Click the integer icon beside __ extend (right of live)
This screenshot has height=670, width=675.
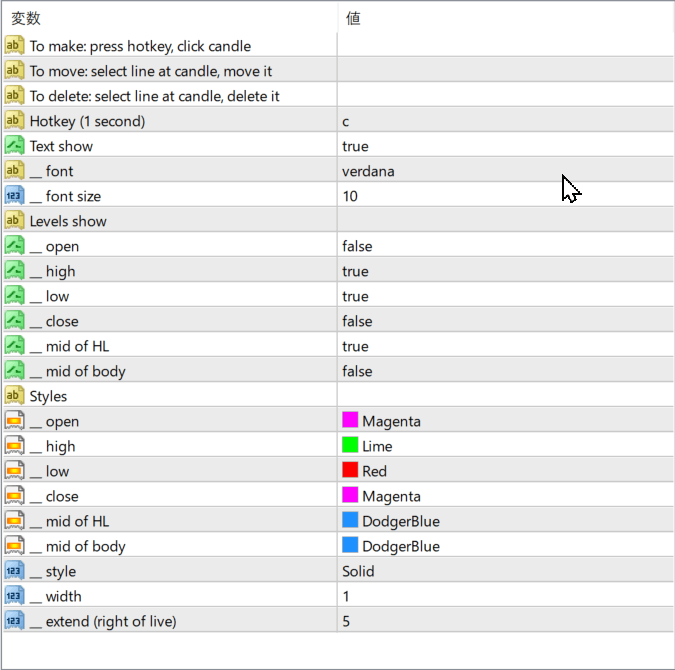[14, 621]
